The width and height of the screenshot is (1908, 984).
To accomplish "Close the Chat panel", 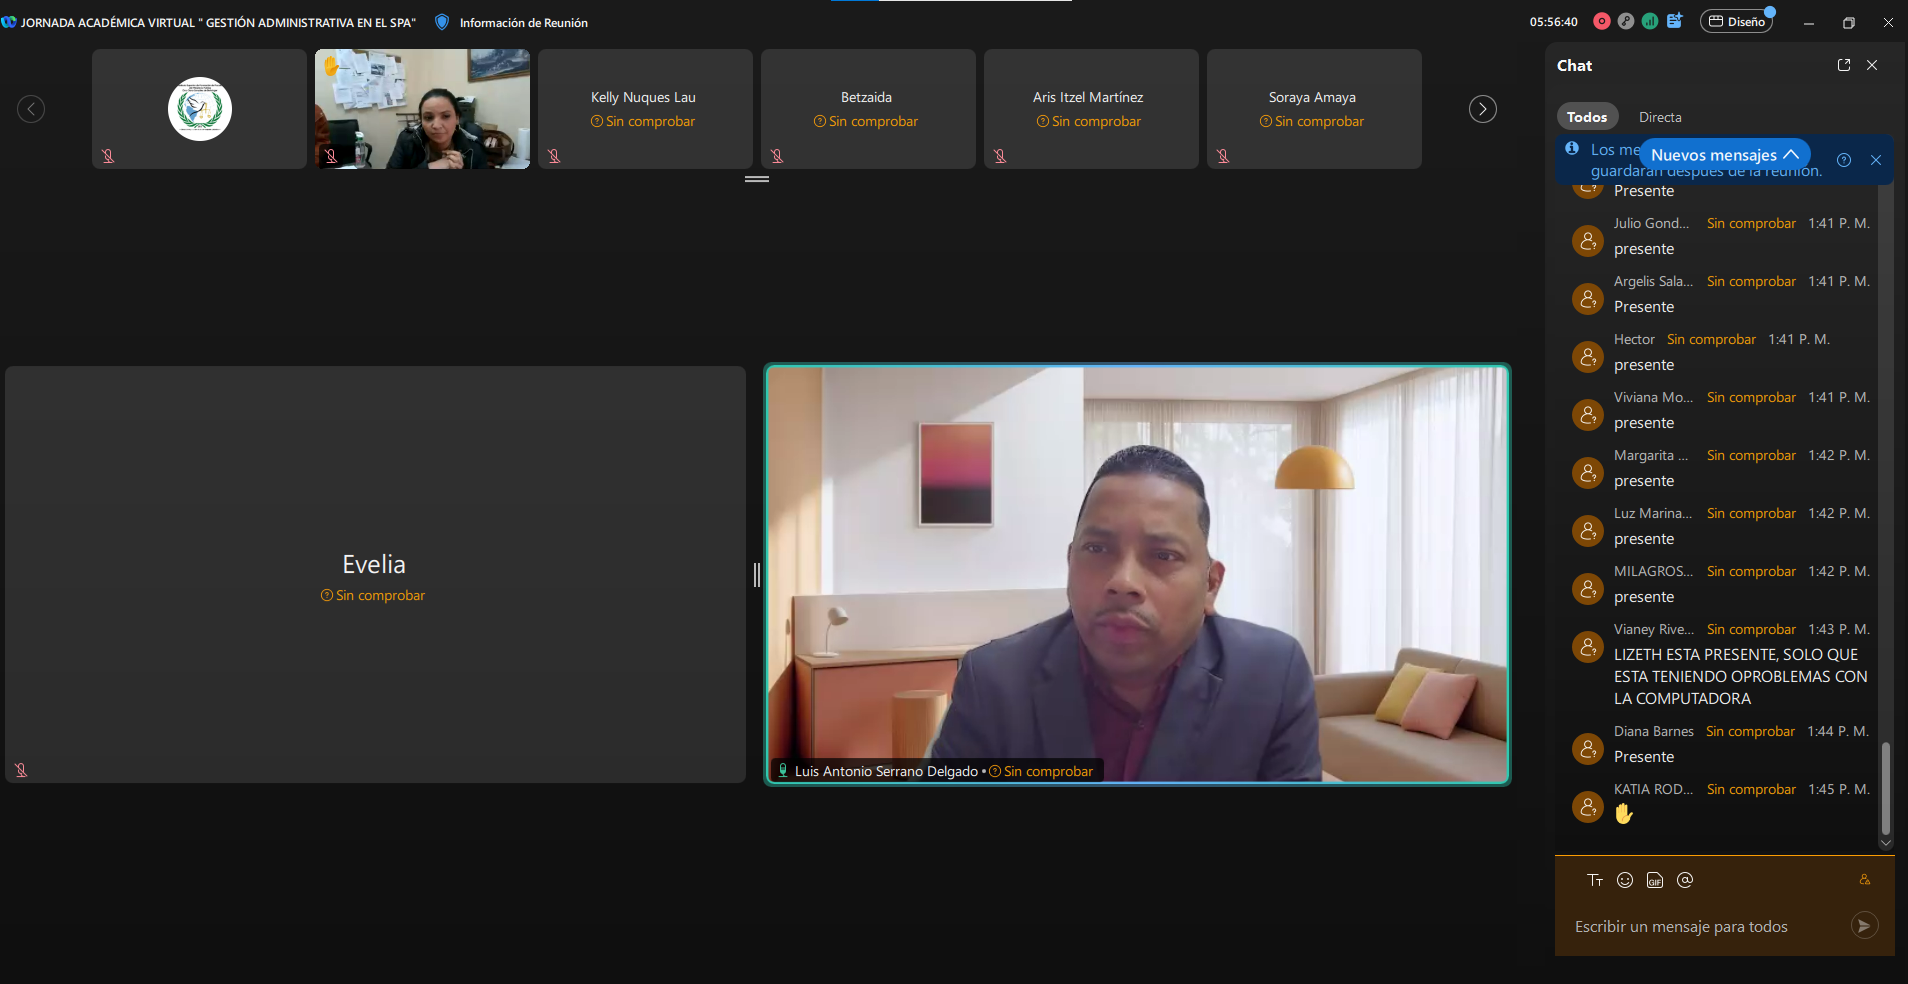I will [x=1872, y=65].
